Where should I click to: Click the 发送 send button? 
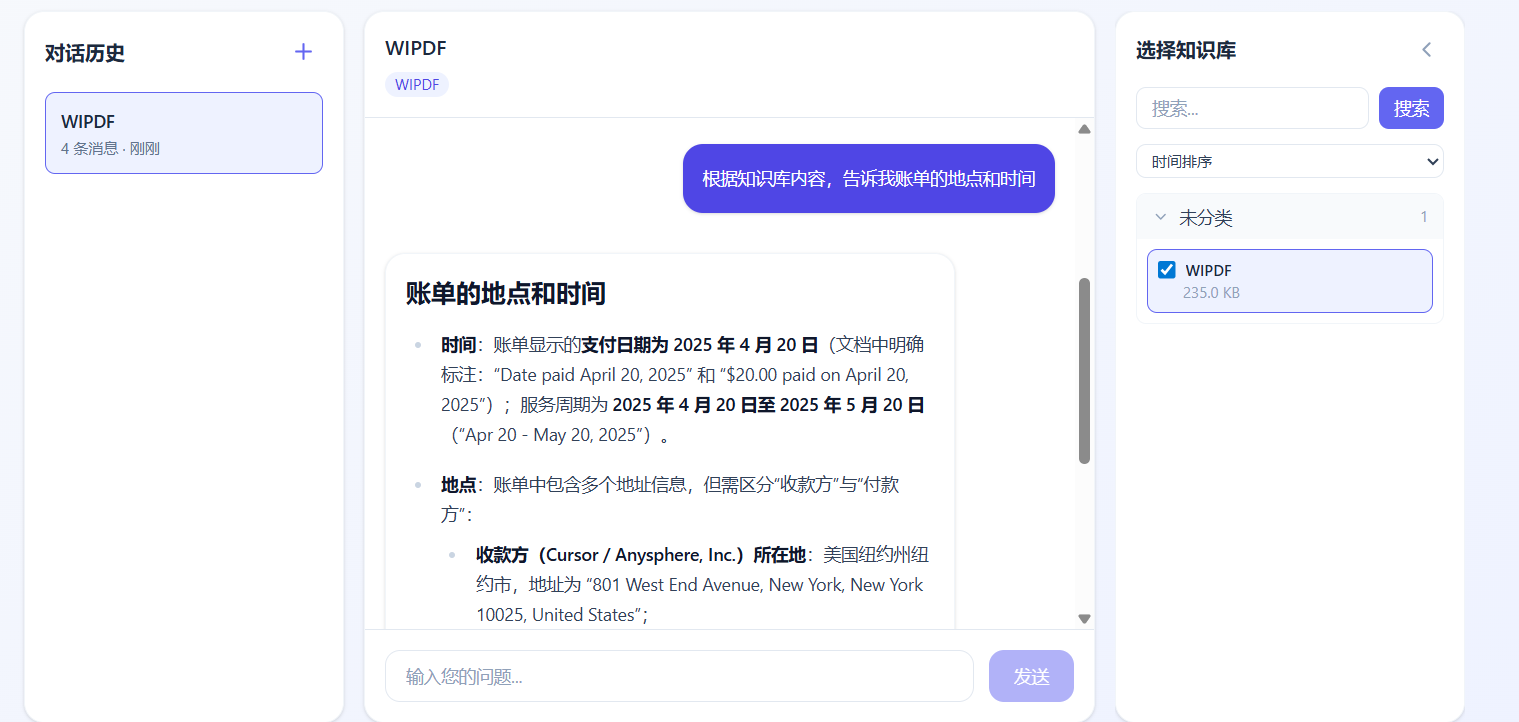[1031, 676]
